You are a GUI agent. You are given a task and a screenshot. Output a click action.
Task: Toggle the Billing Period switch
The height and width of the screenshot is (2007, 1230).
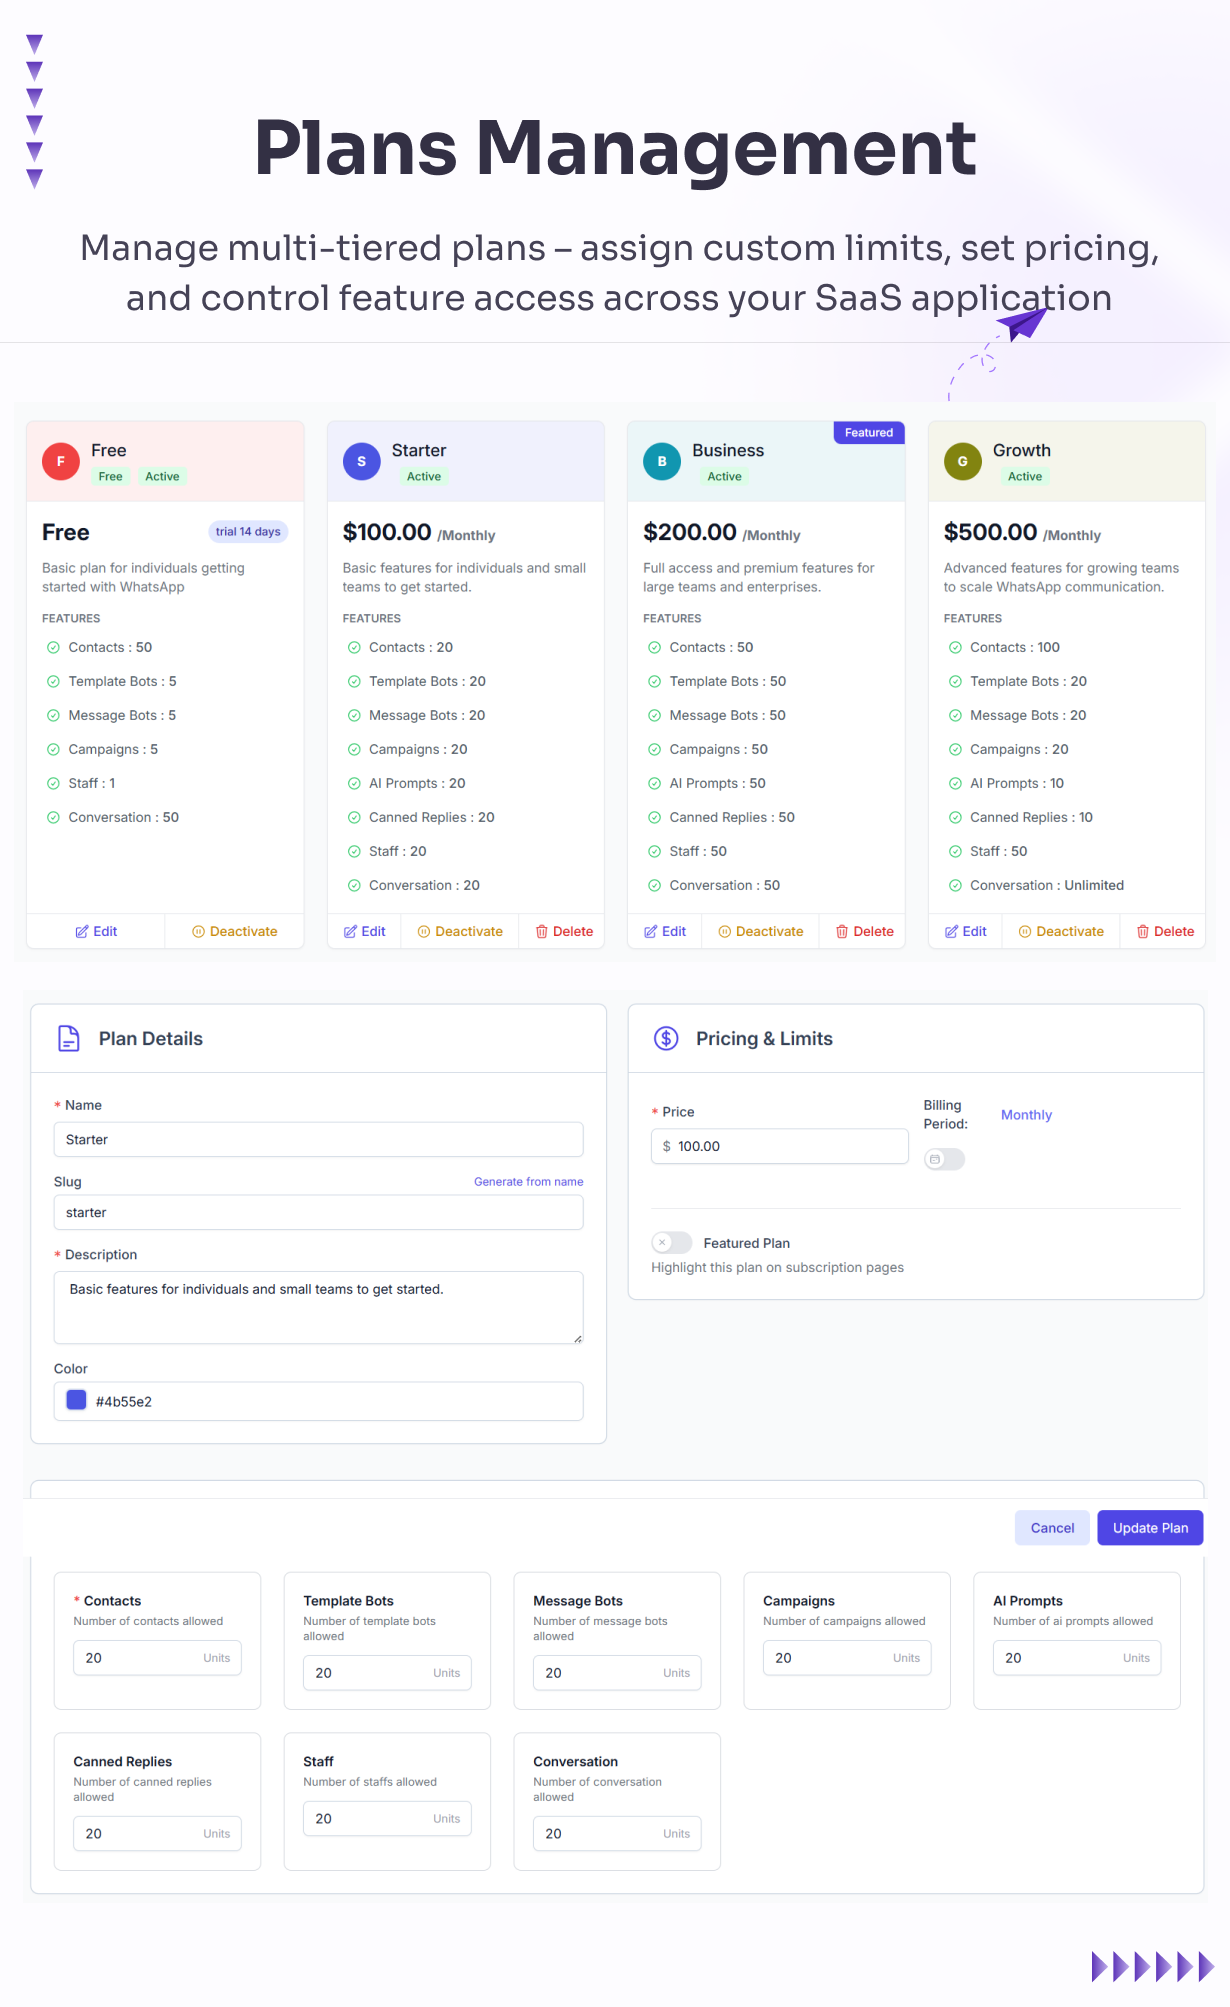944,1159
